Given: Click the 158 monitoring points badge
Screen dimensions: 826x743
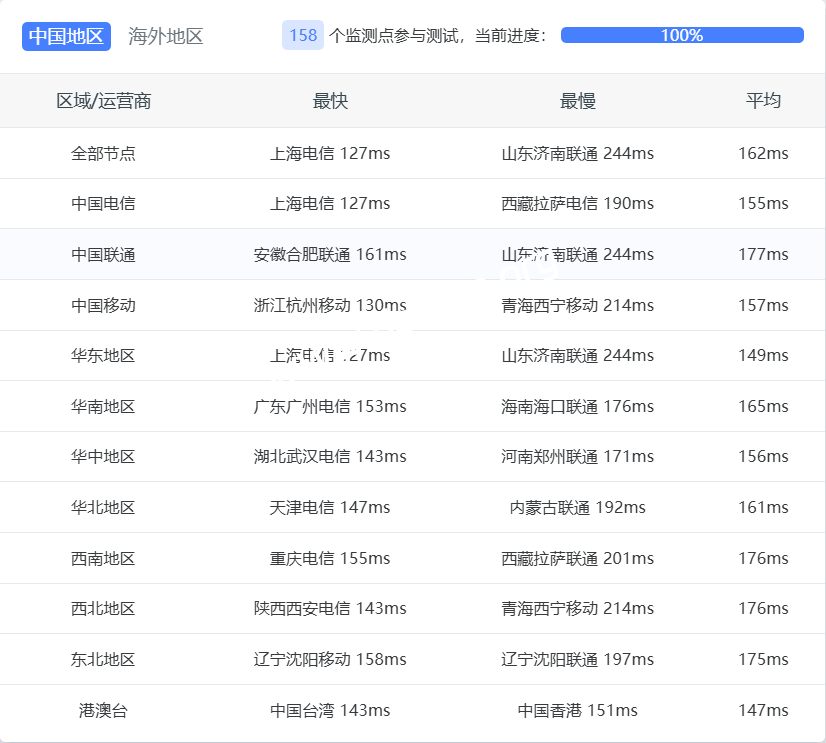Looking at the screenshot, I should click(303, 36).
